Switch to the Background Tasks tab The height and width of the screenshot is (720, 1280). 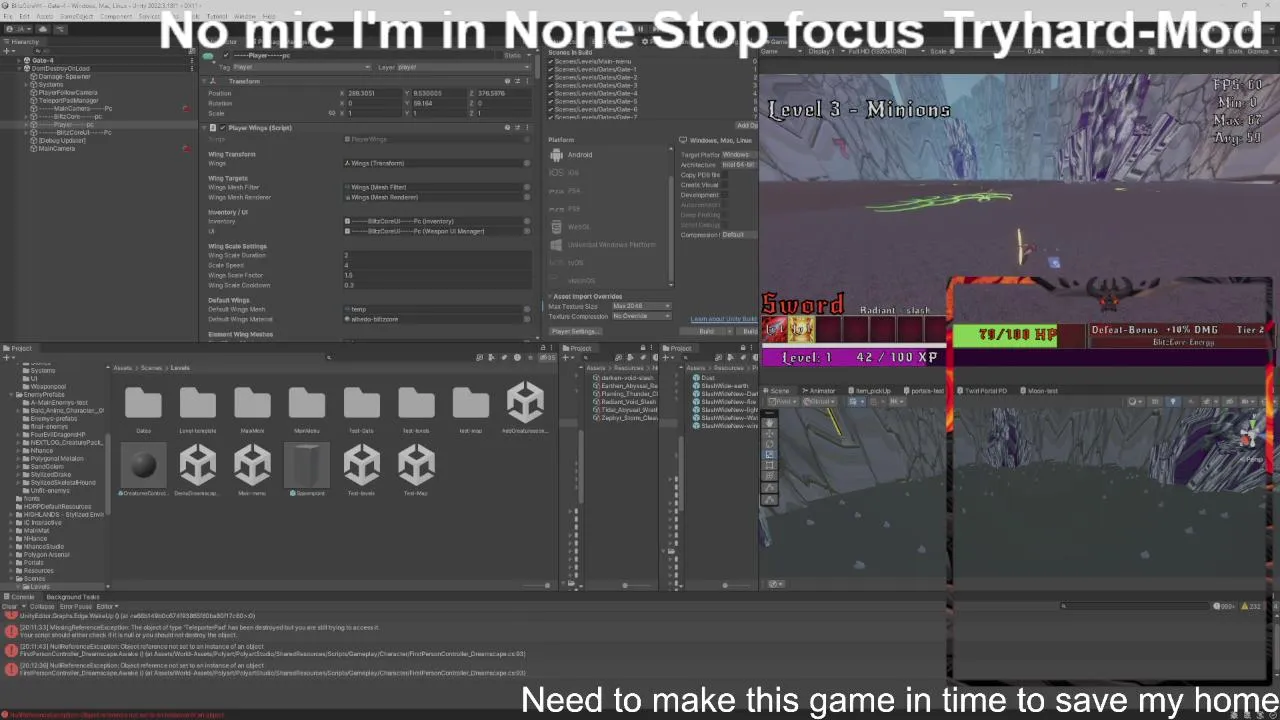tap(72, 597)
